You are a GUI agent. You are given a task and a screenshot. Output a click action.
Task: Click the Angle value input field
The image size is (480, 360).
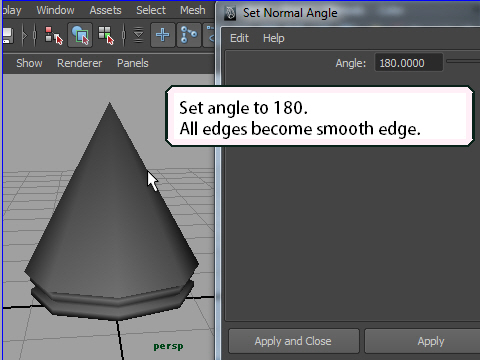click(409, 63)
